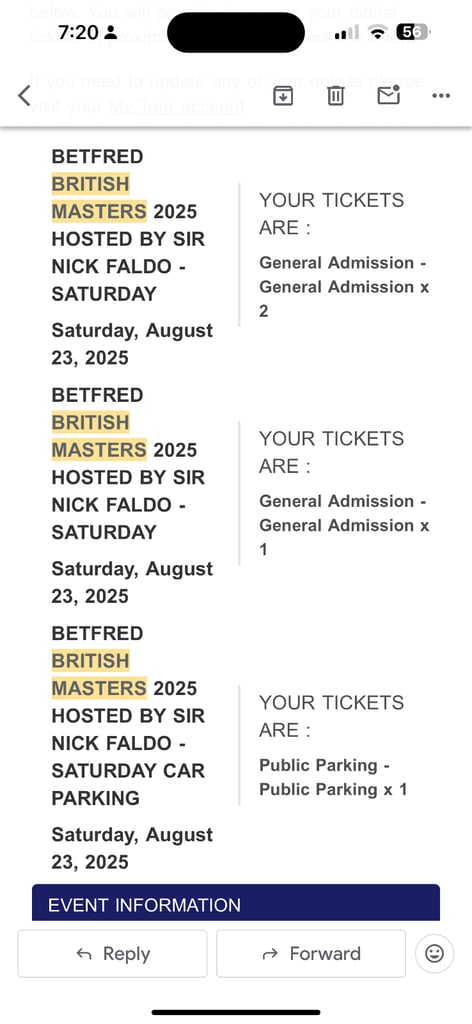Tap the home indicator bar

(x=236, y=1012)
